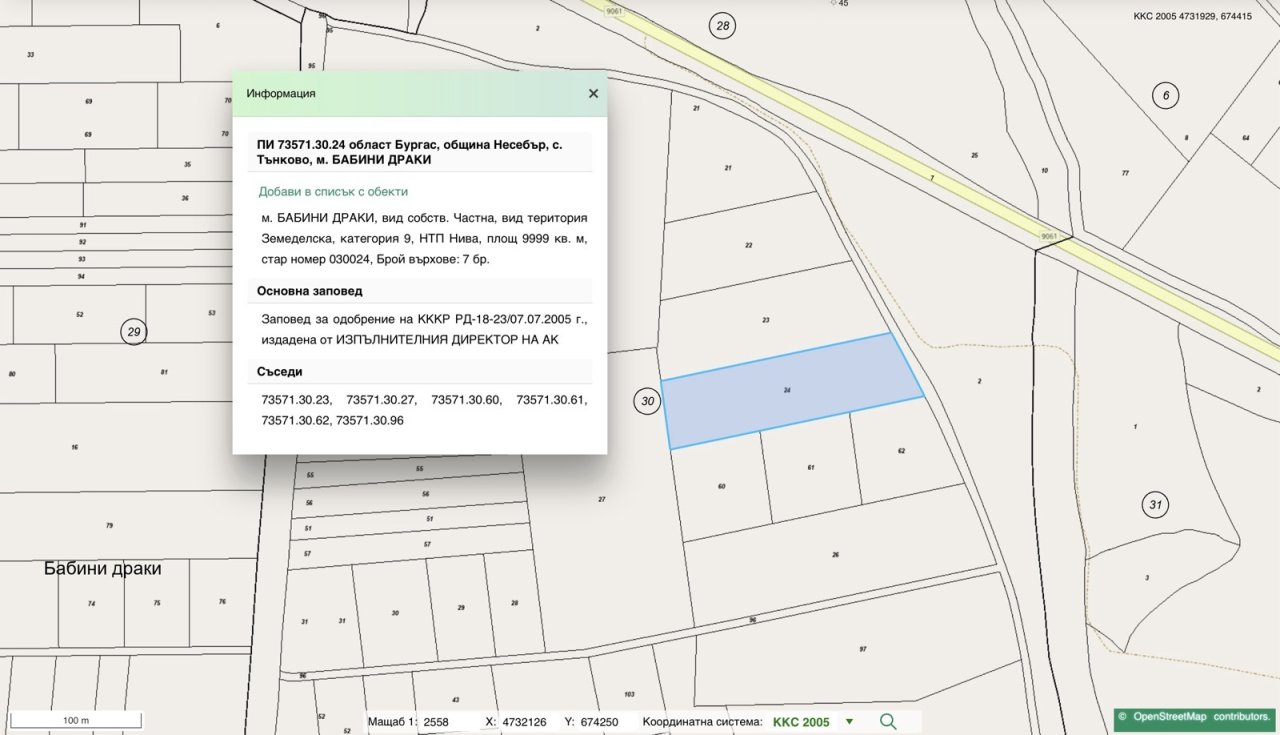Select parcel 23 above the highlighted plot

coord(765,320)
